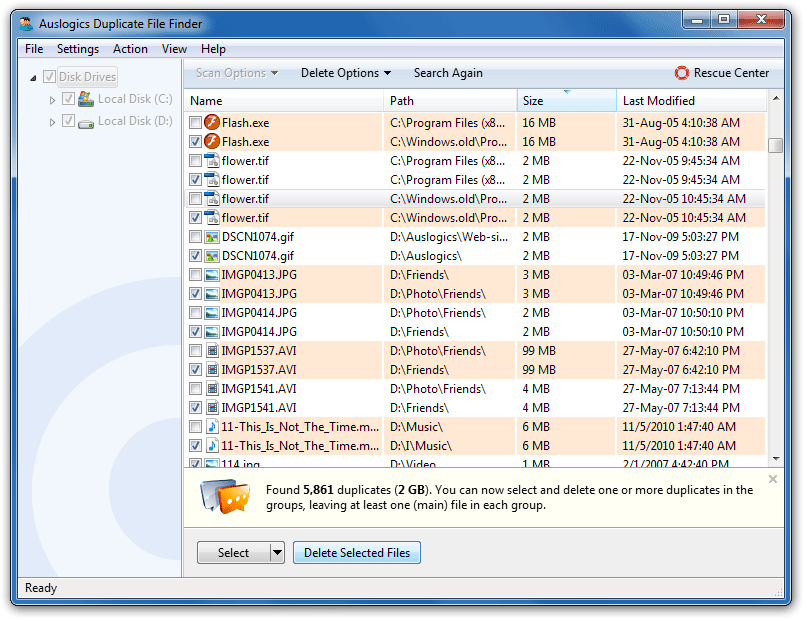This screenshot has width=804, height=619.
Task: Click the Flash icon of the checked Flash.exe row
Action: (212, 142)
